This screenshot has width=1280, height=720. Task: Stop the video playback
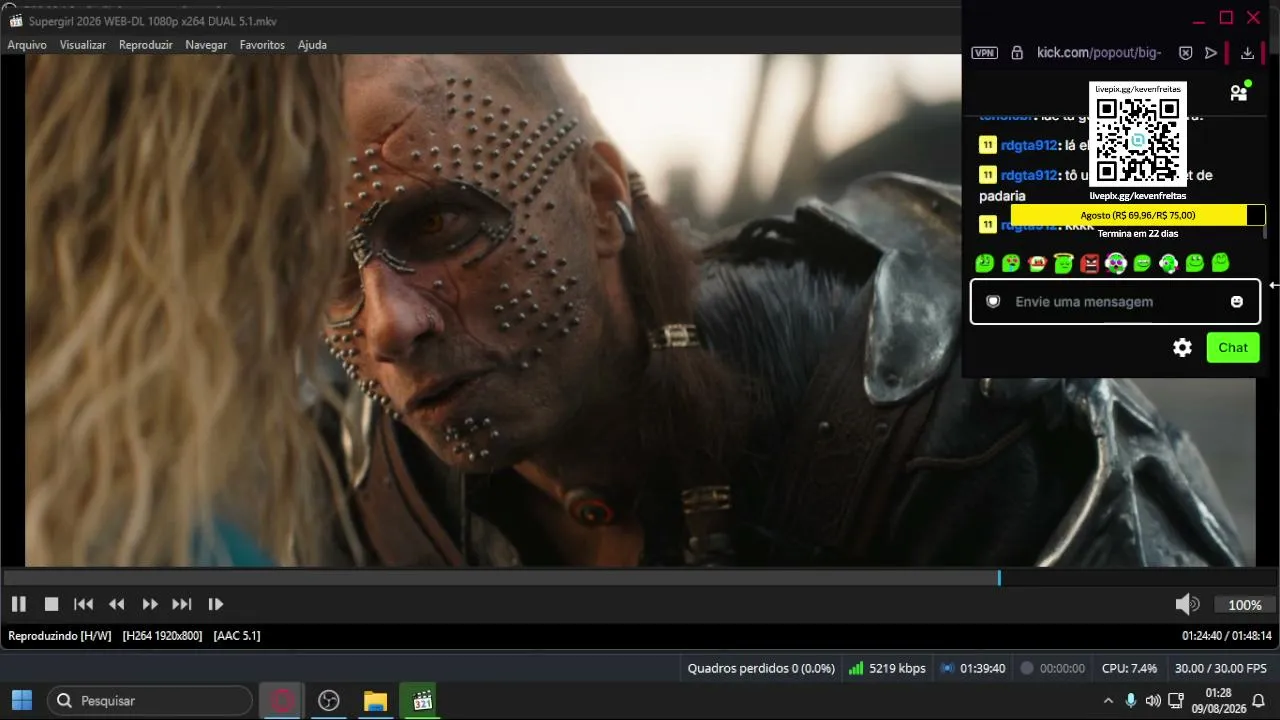tap(51, 604)
